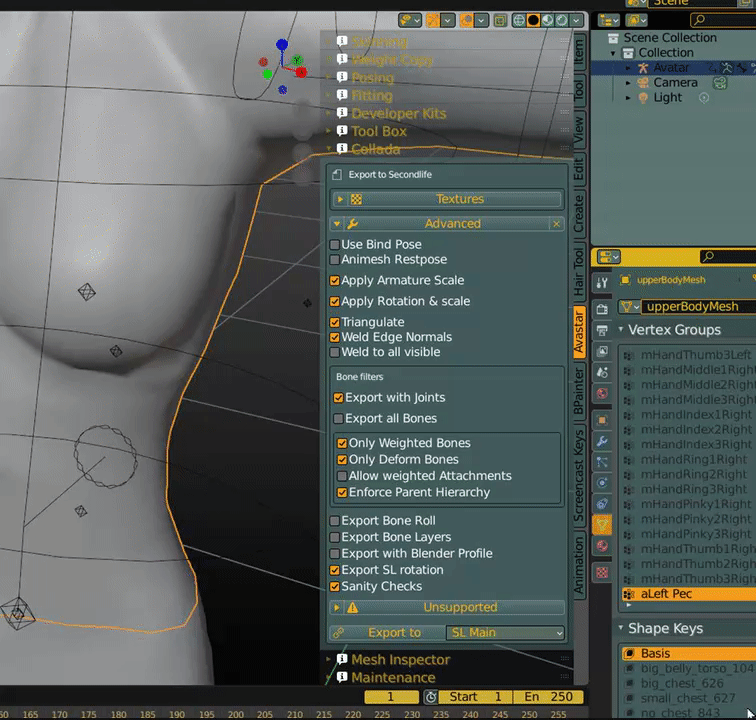The height and width of the screenshot is (720, 756).
Task: Click red X axis gizmo ball
Action: tap(301, 72)
